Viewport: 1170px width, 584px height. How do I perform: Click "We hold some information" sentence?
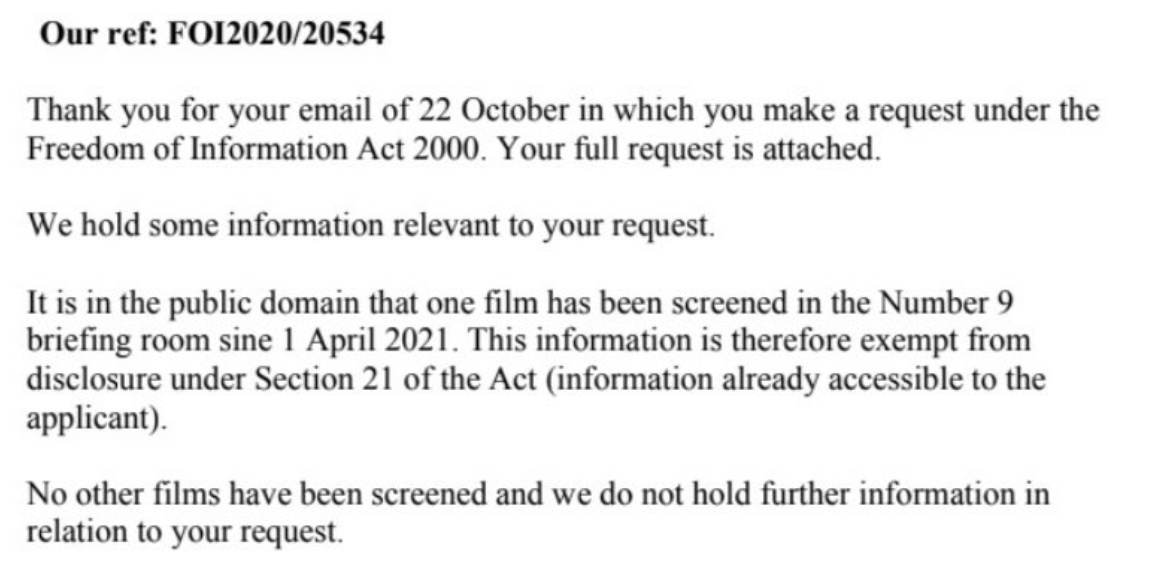click(x=372, y=225)
